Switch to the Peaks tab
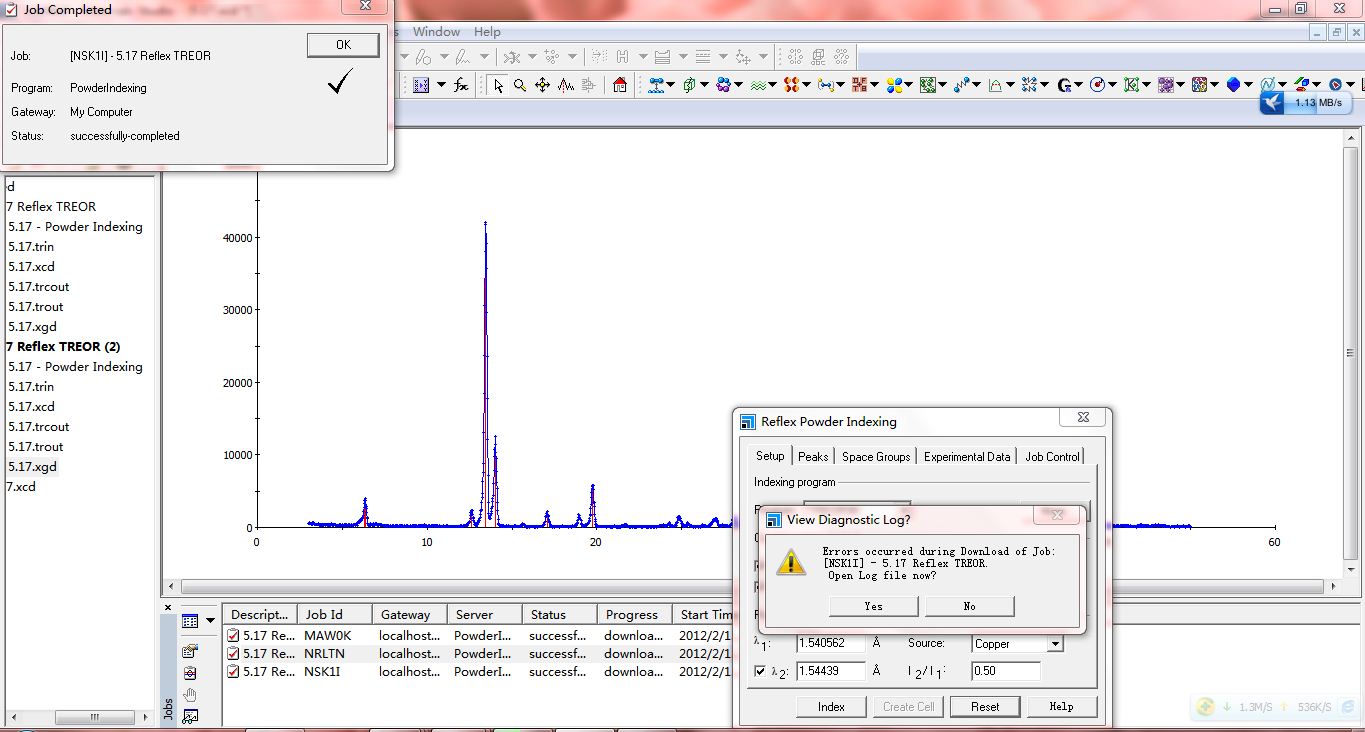The image size is (1365, 732). coord(813,457)
